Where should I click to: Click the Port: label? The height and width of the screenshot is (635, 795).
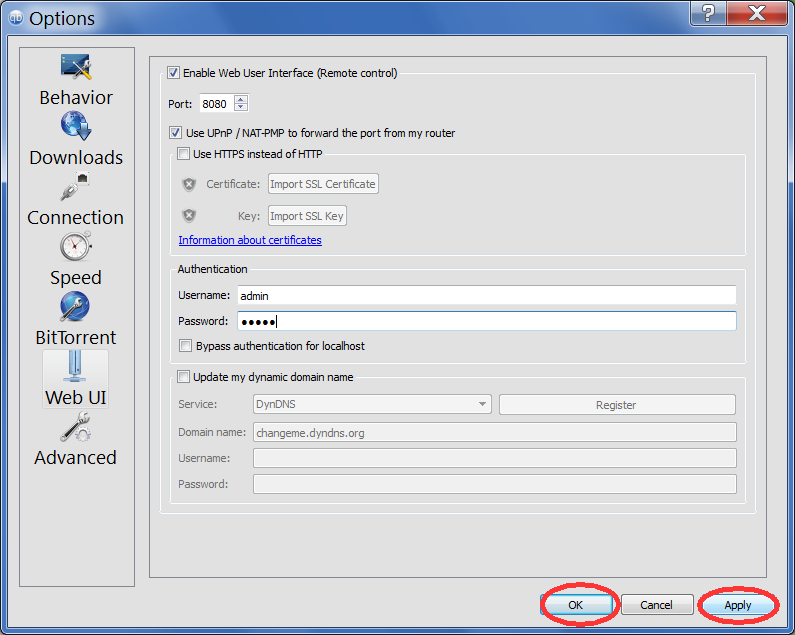tap(180, 104)
